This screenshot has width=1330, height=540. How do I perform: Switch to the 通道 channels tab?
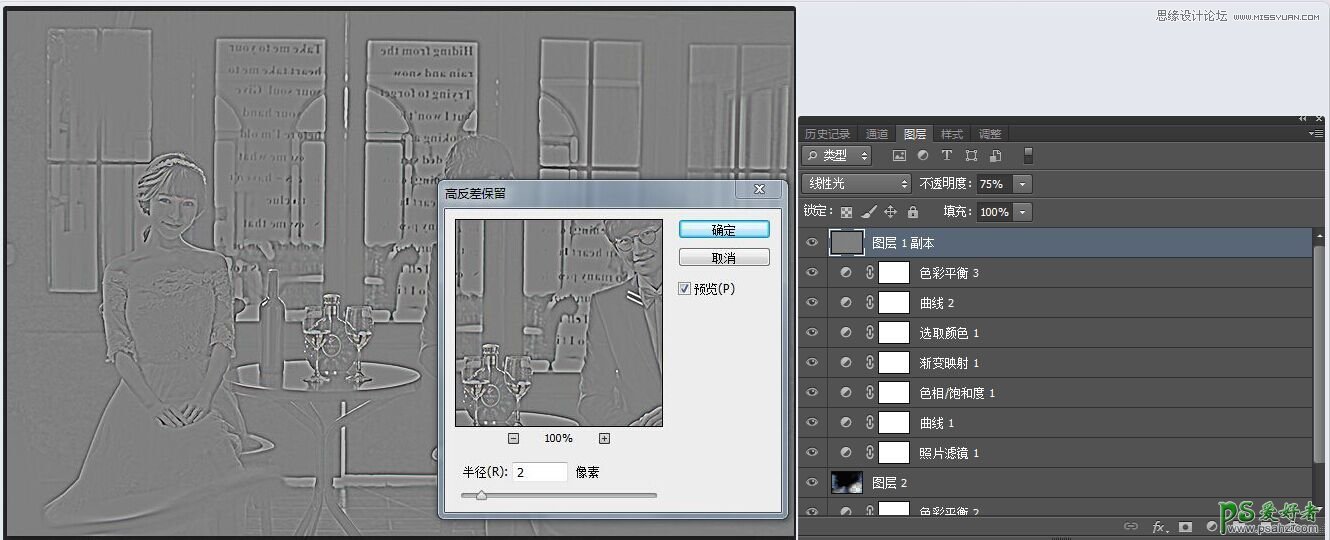(x=877, y=134)
